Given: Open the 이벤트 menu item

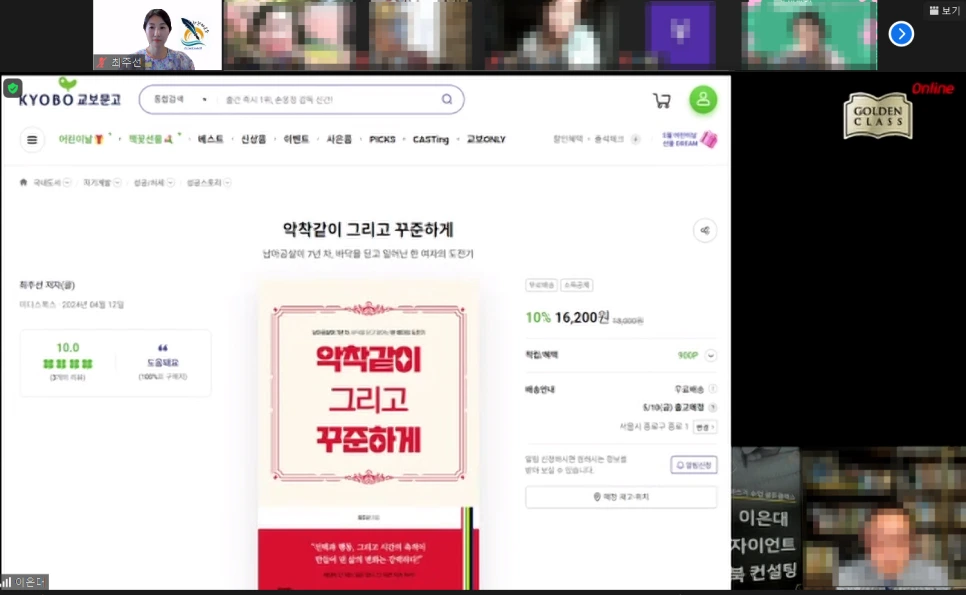Looking at the screenshot, I should [x=296, y=140].
